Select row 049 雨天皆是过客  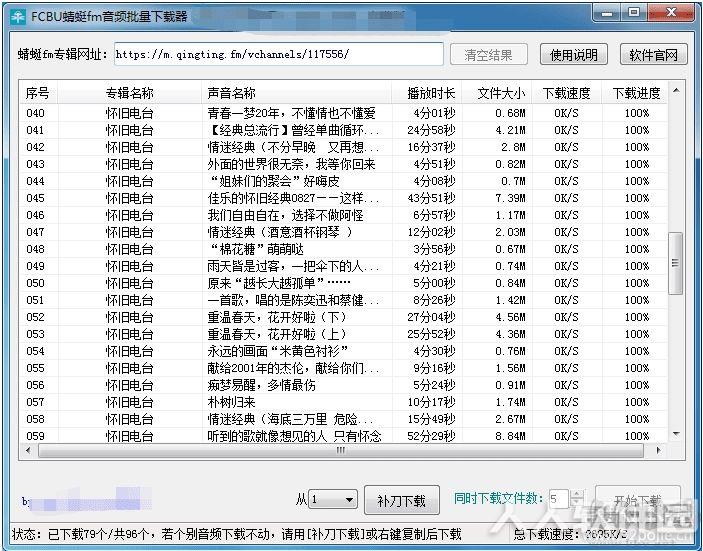point(343,266)
